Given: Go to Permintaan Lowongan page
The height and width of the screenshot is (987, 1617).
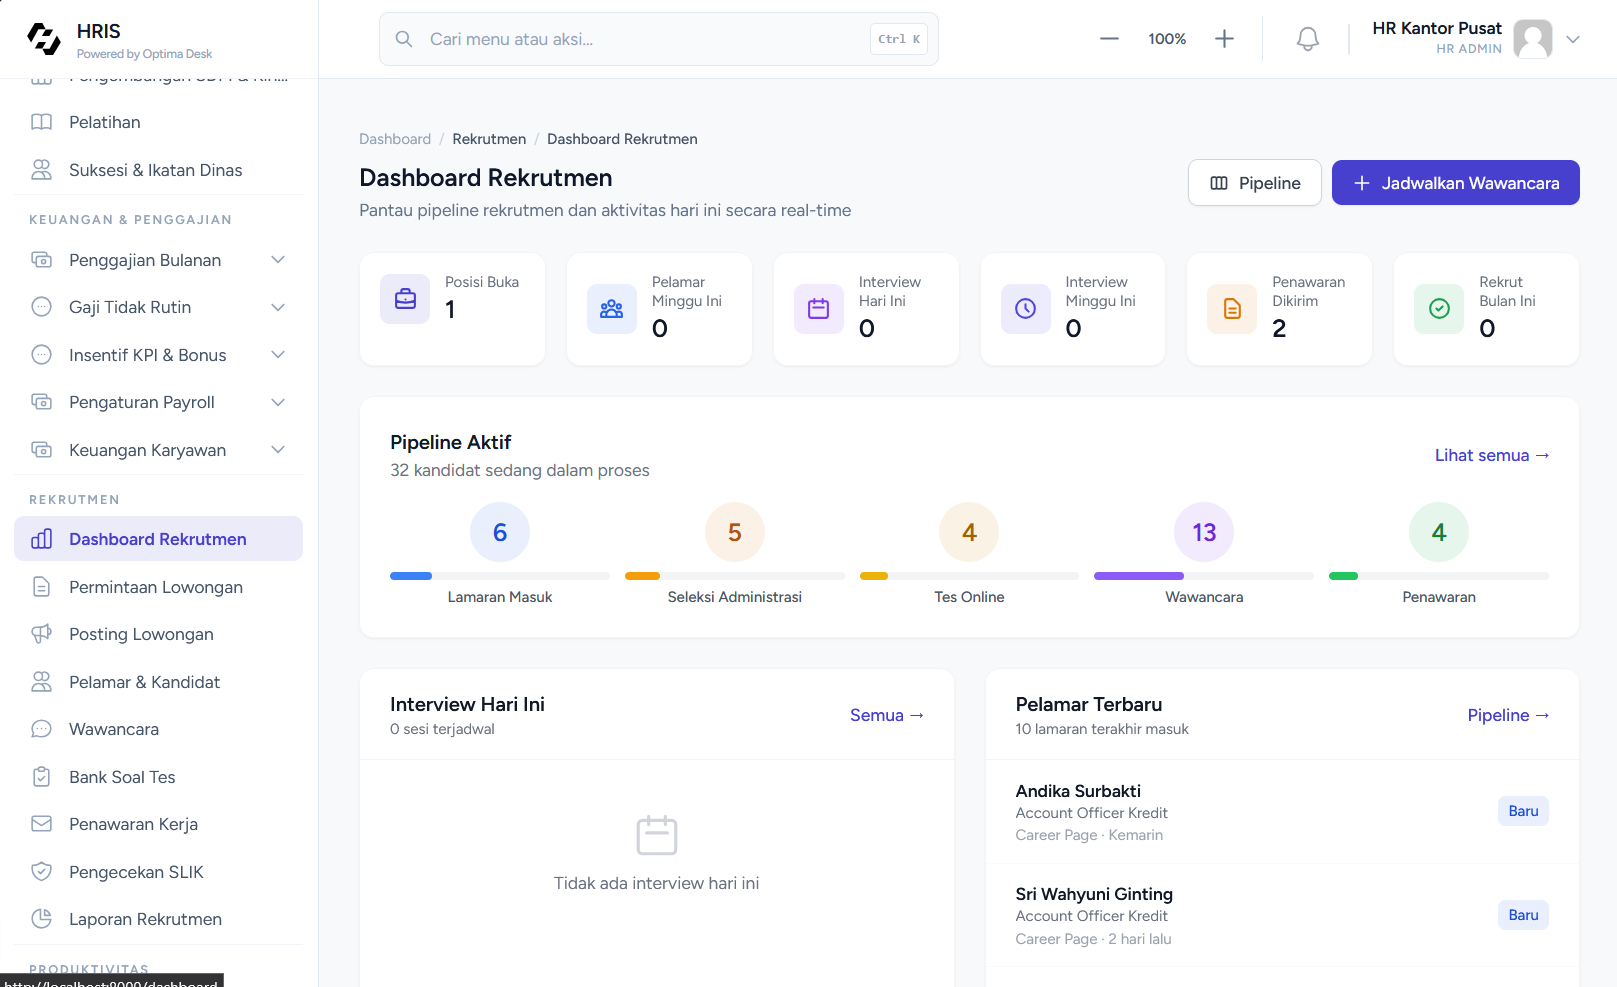Looking at the screenshot, I should click(159, 587).
